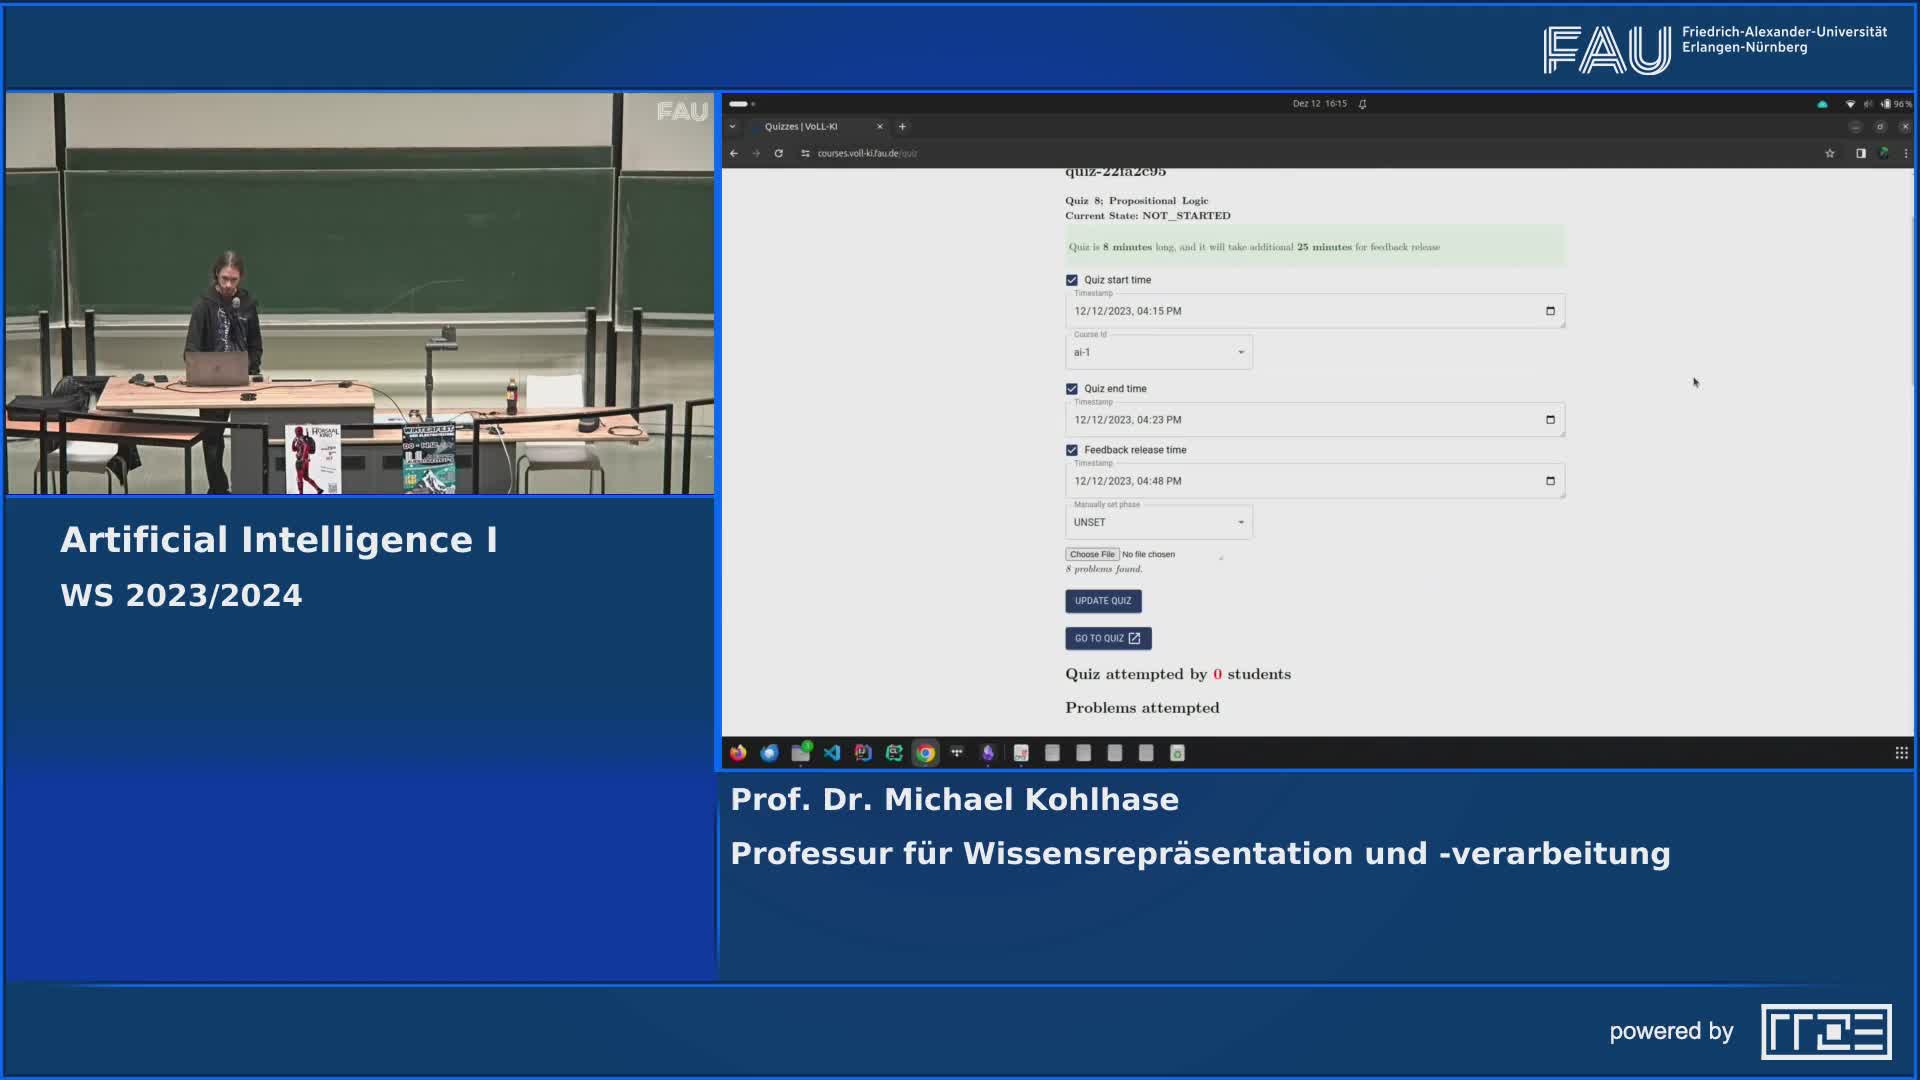This screenshot has width=1920, height=1080.
Task: Disable the Quiz end time checkbox
Action: pos(1071,389)
